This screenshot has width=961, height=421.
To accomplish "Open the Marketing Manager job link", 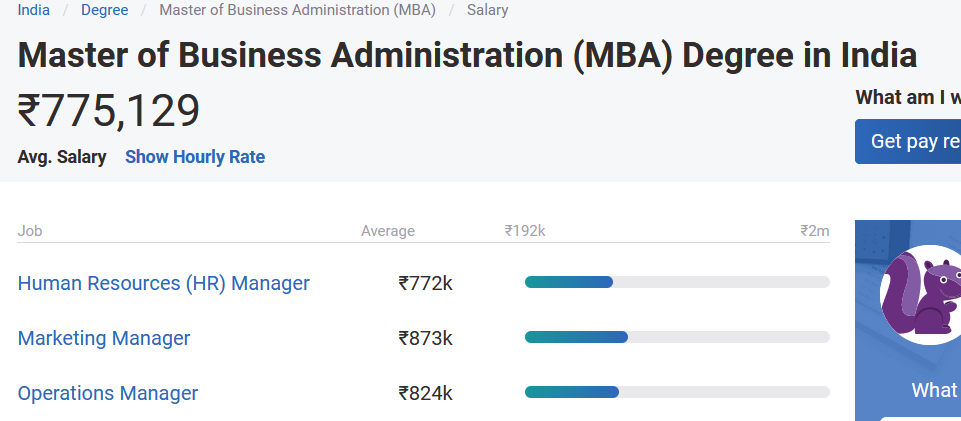I will [104, 338].
